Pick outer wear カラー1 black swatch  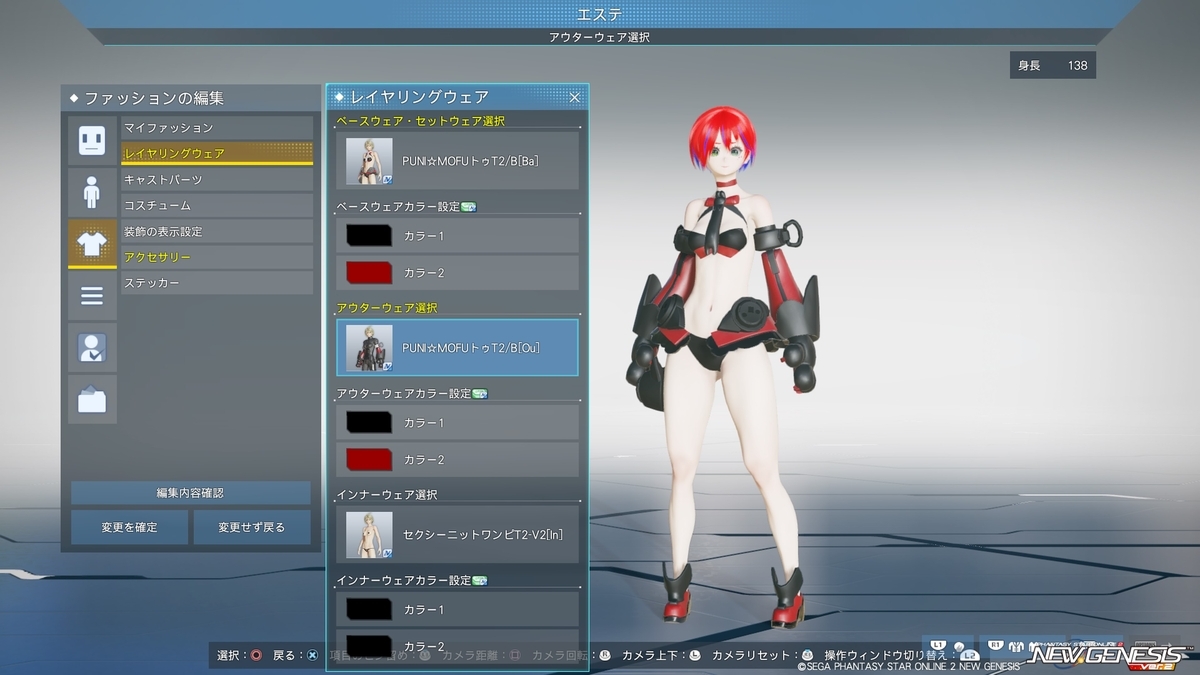[x=369, y=423]
